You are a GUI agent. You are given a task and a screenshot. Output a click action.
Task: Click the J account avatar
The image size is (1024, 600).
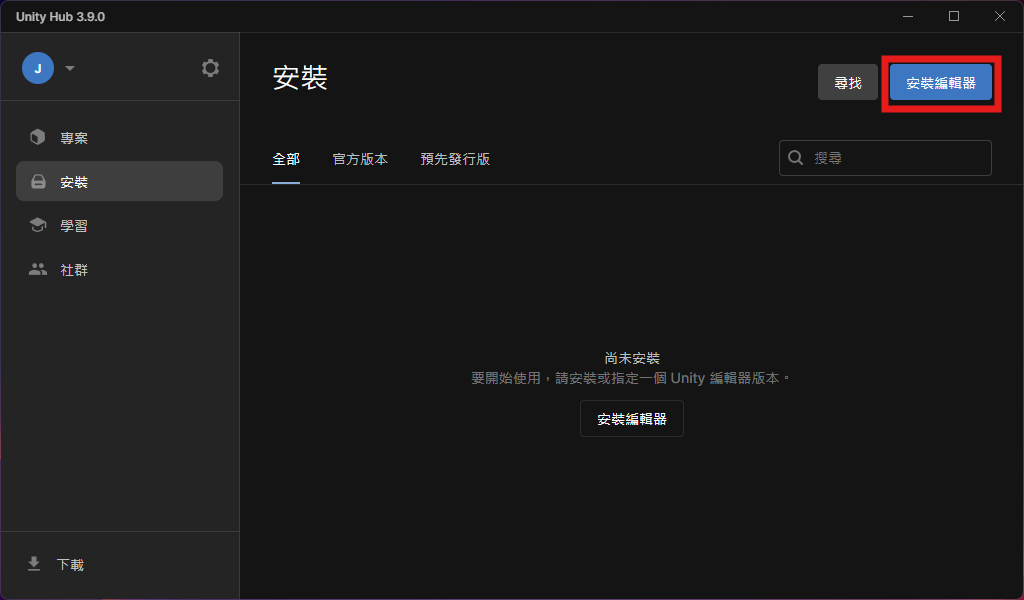point(38,68)
